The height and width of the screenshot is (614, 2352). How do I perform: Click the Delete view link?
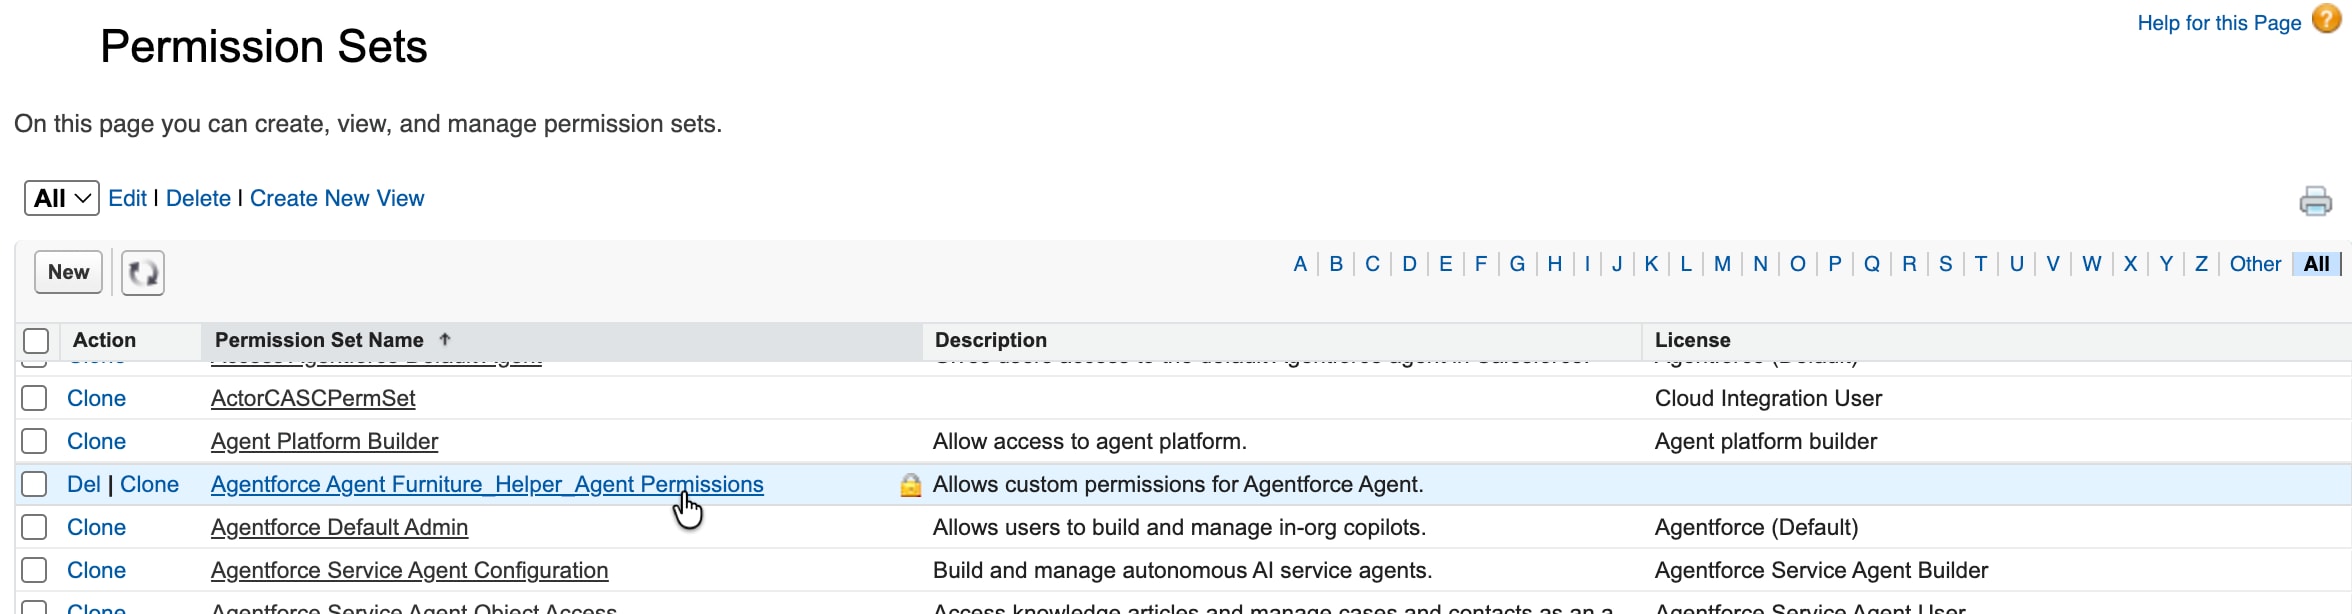198,198
